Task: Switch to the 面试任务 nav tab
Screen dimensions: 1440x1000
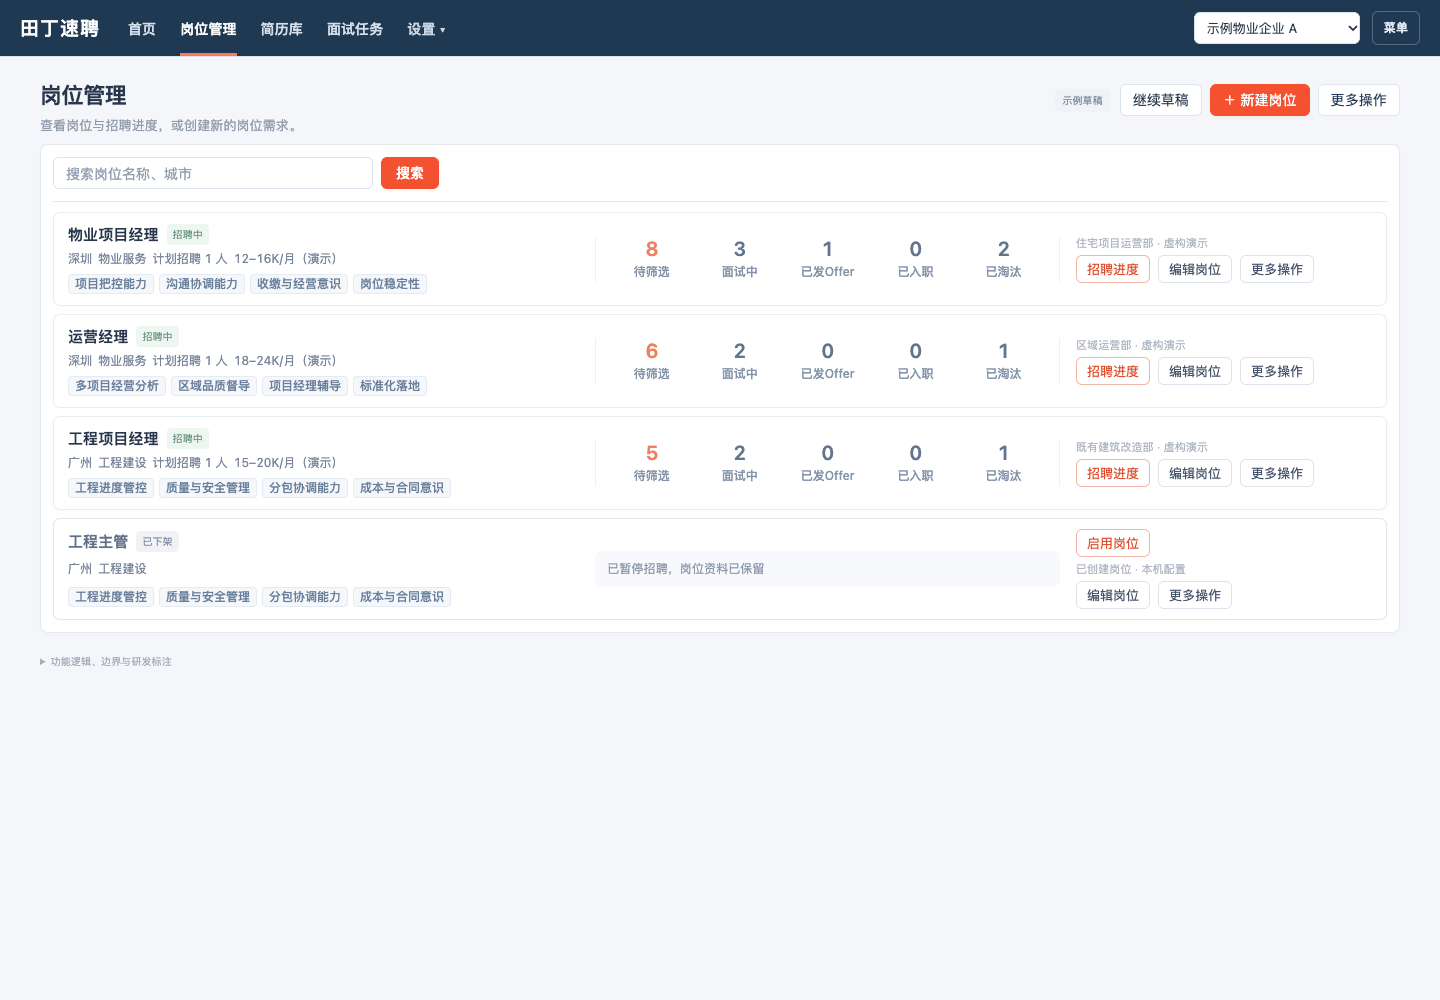Action: point(355,29)
